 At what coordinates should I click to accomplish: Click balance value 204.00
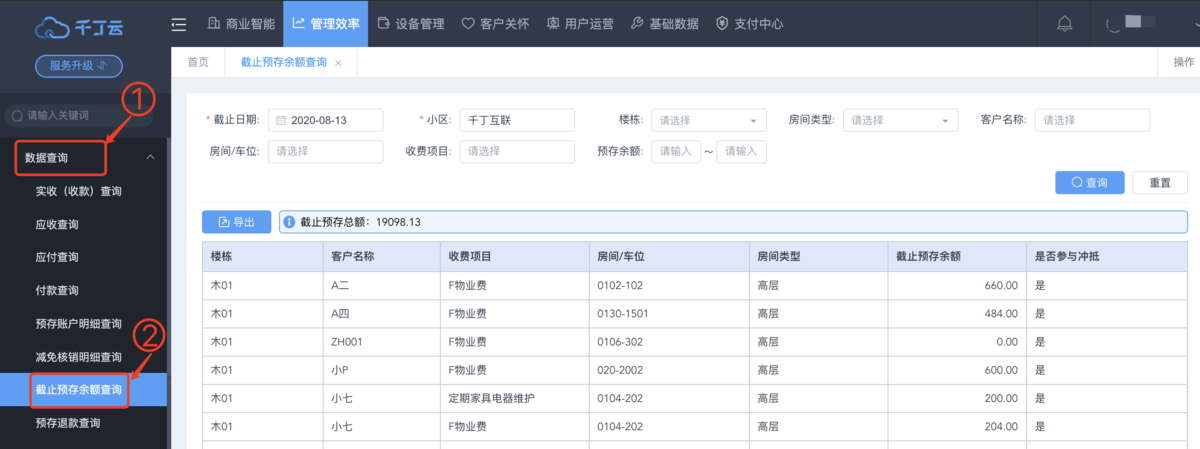tap(1001, 425)
